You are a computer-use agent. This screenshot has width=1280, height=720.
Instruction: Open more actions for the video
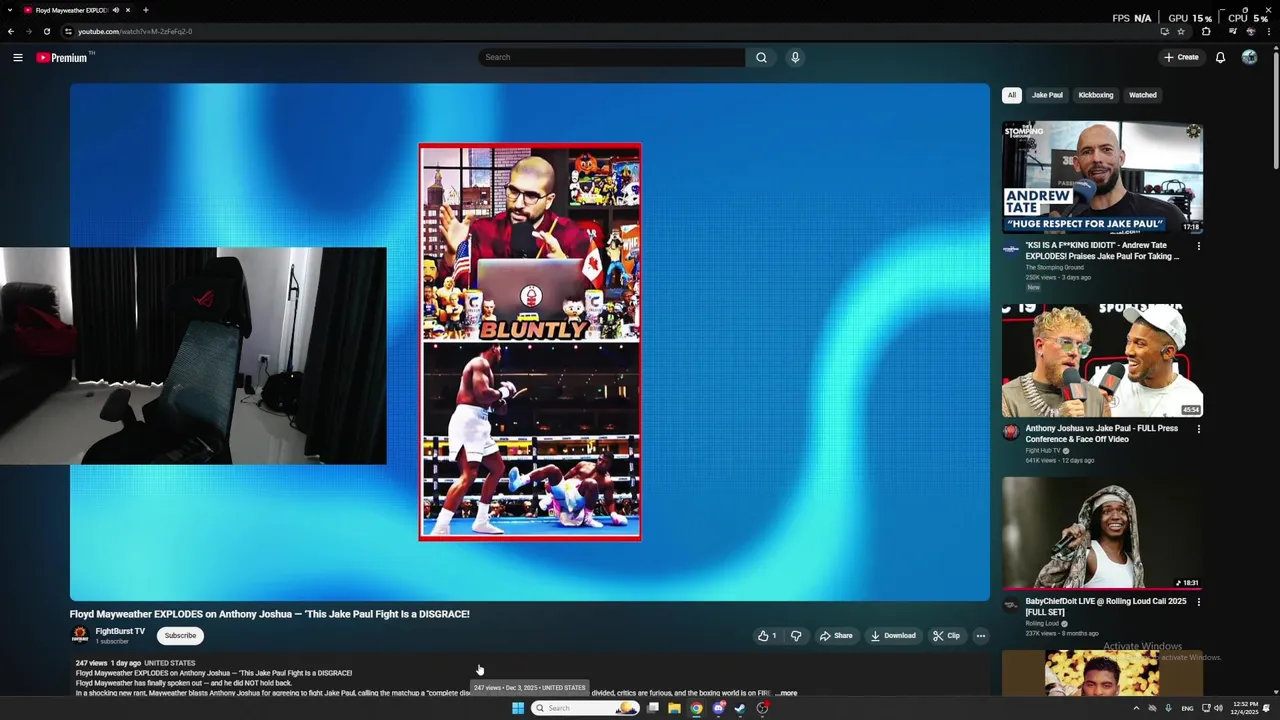980,636
